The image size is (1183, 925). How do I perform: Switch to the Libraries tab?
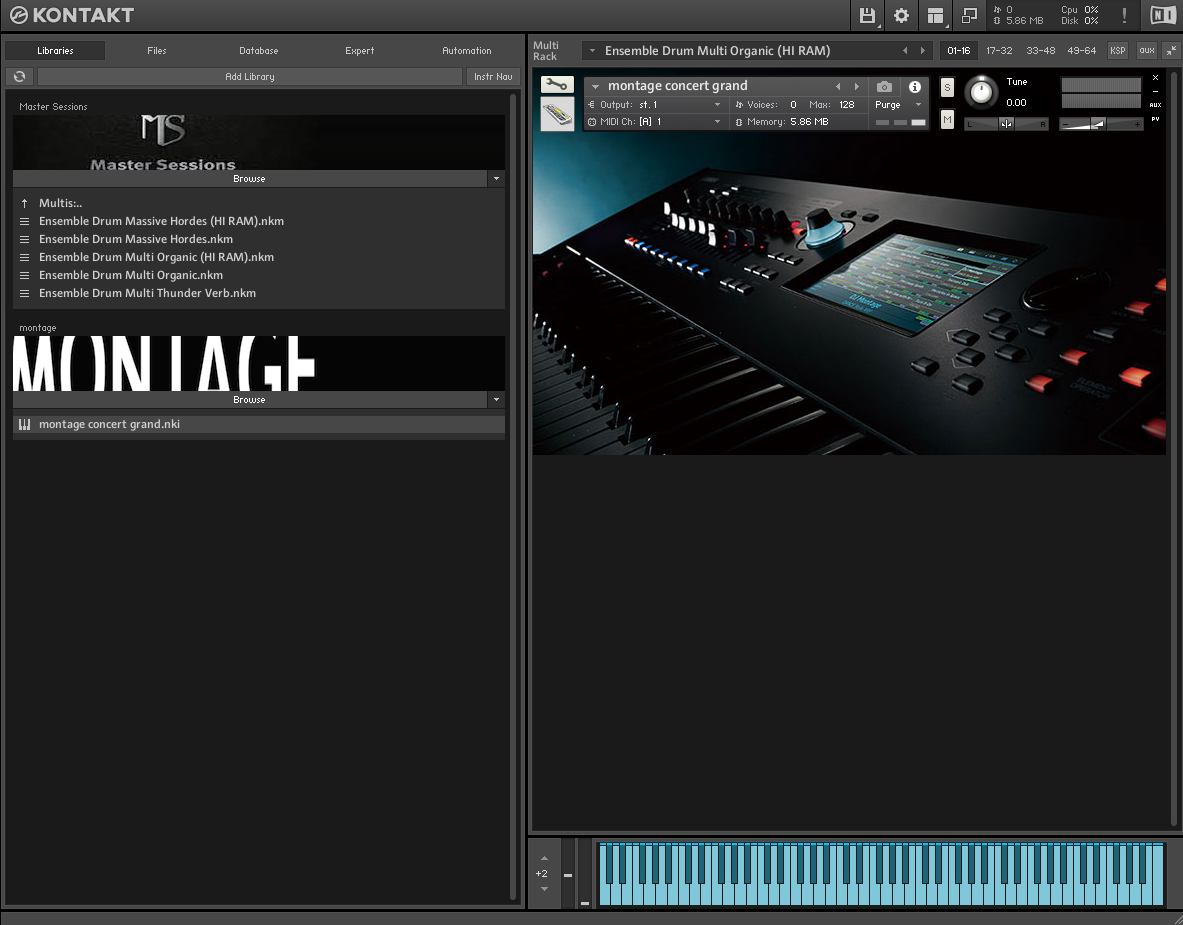point(55,51)
